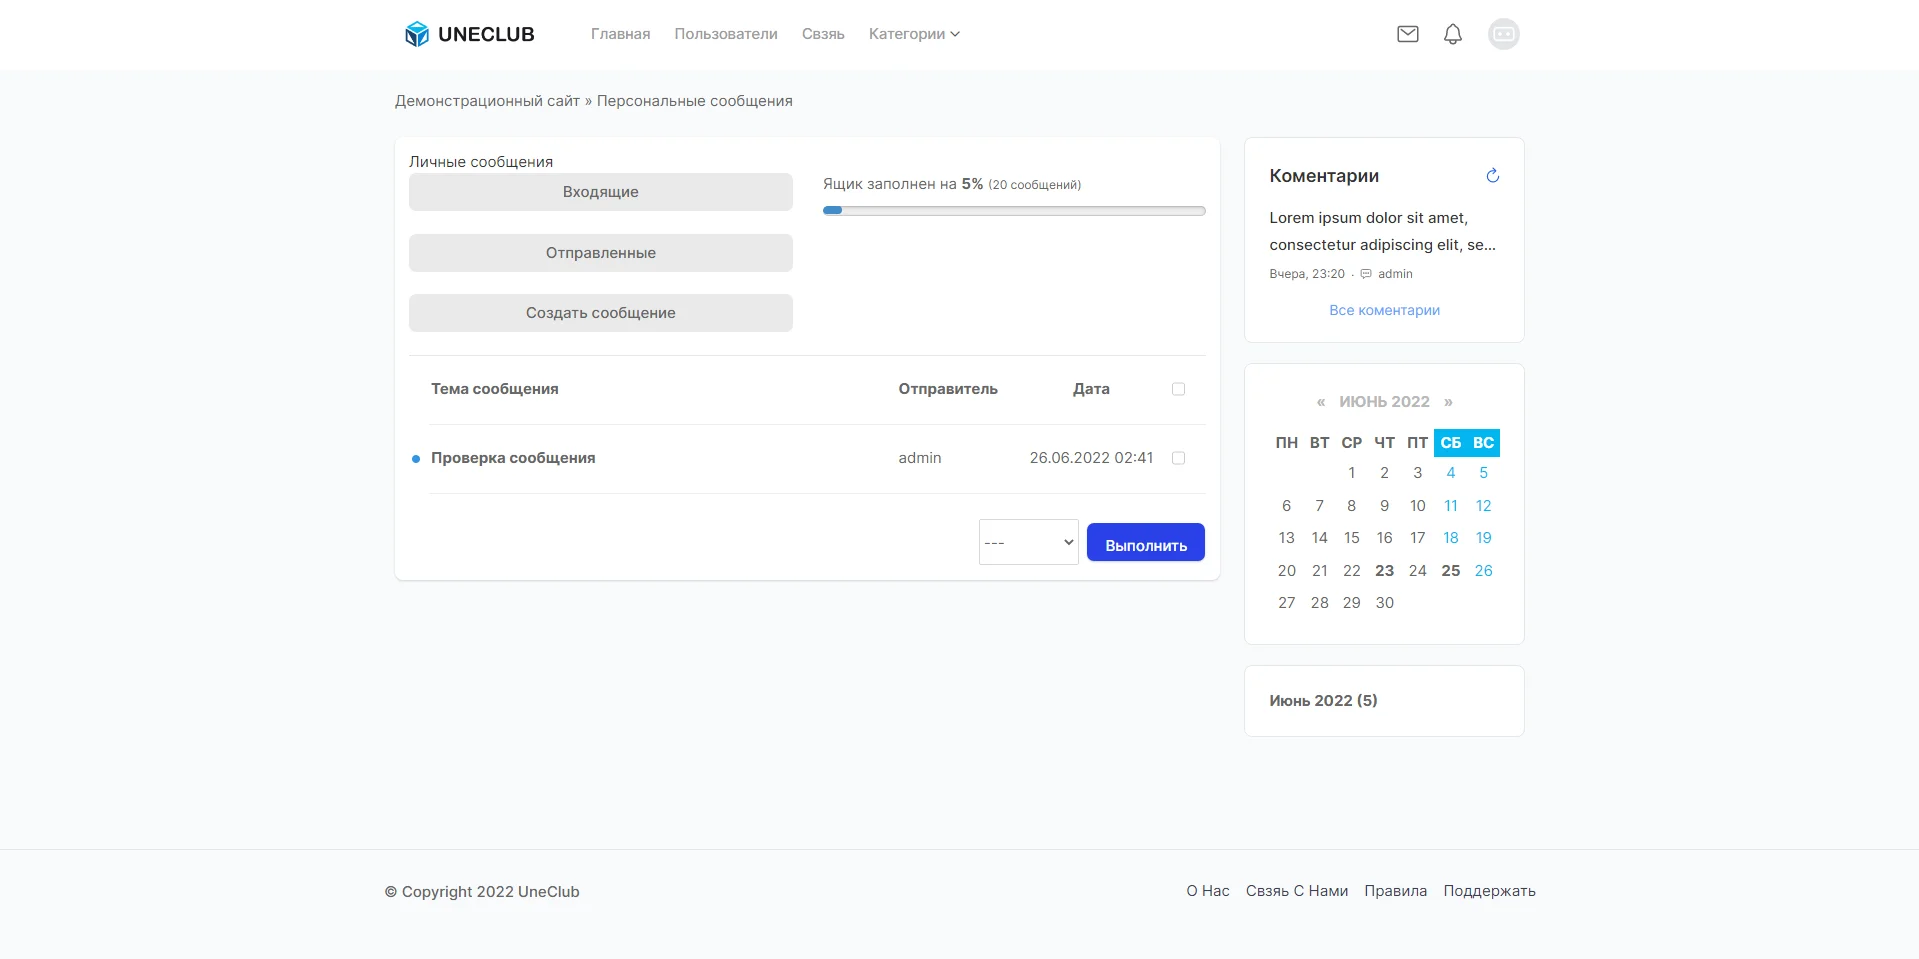Click Copyright 2022 UneClub text
This screenshot has height=959, width=1919.
click(481, 892)
